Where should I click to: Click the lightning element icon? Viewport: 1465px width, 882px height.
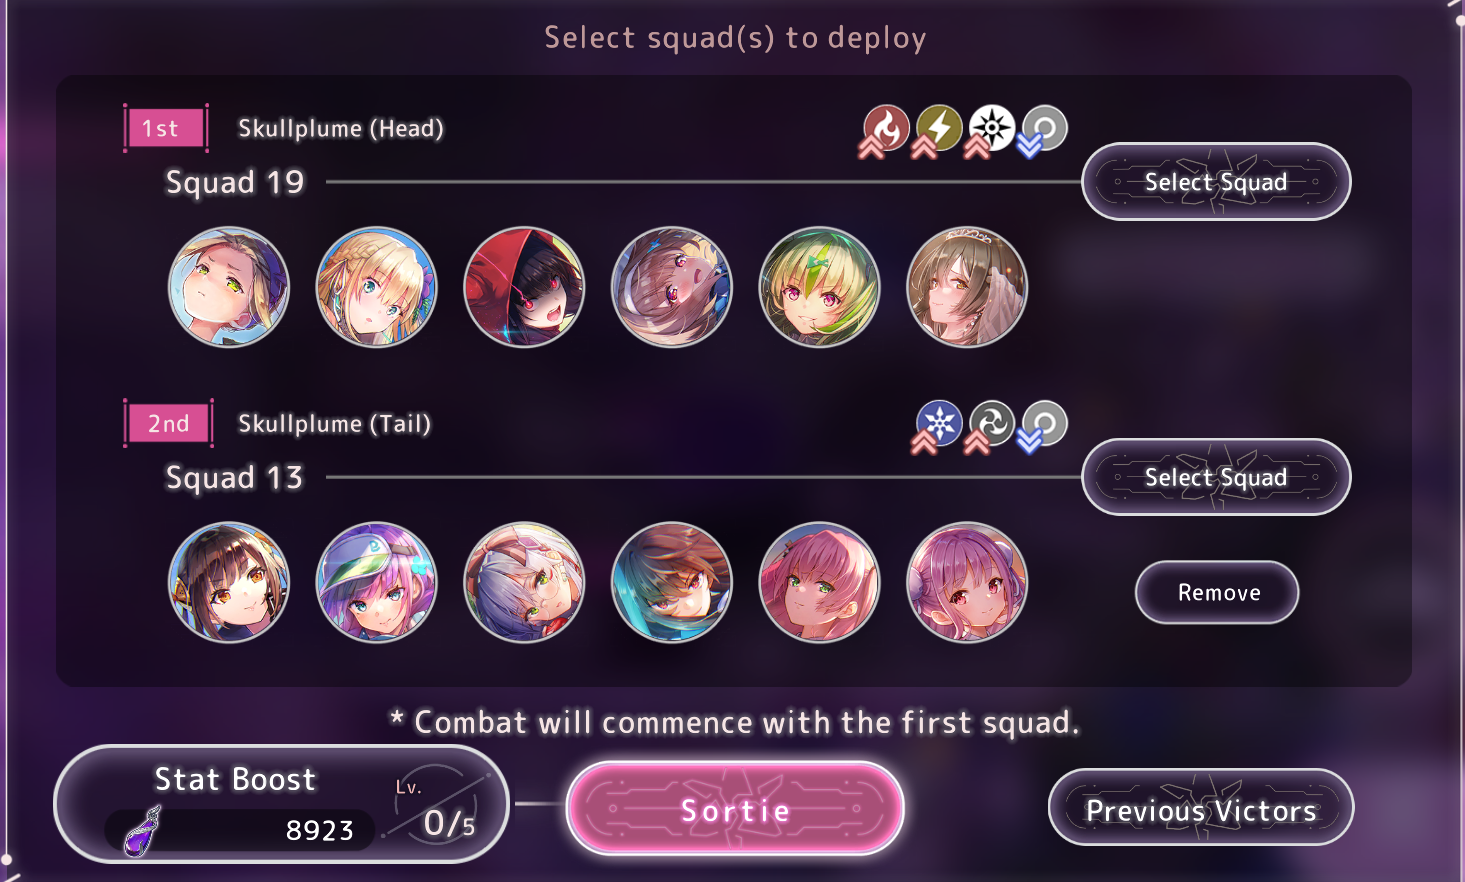[x=939, y=129]
